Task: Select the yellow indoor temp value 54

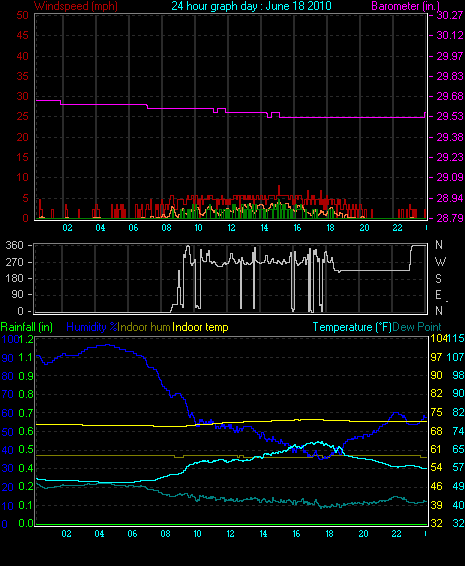Action: click(x=436, y=467)
